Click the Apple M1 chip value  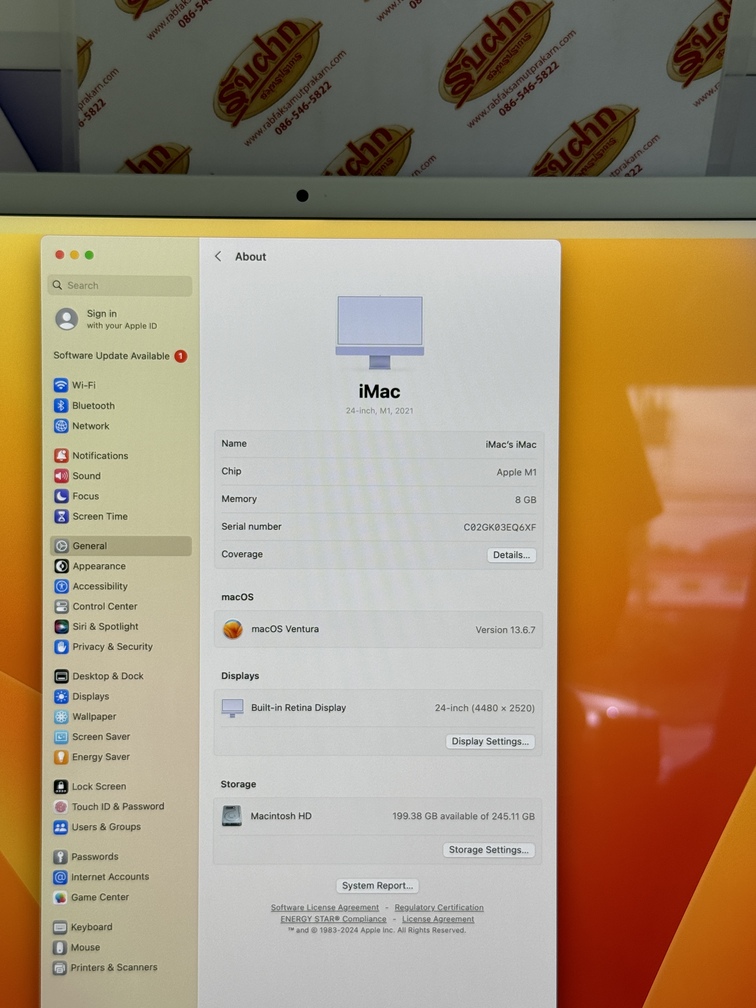516,472
